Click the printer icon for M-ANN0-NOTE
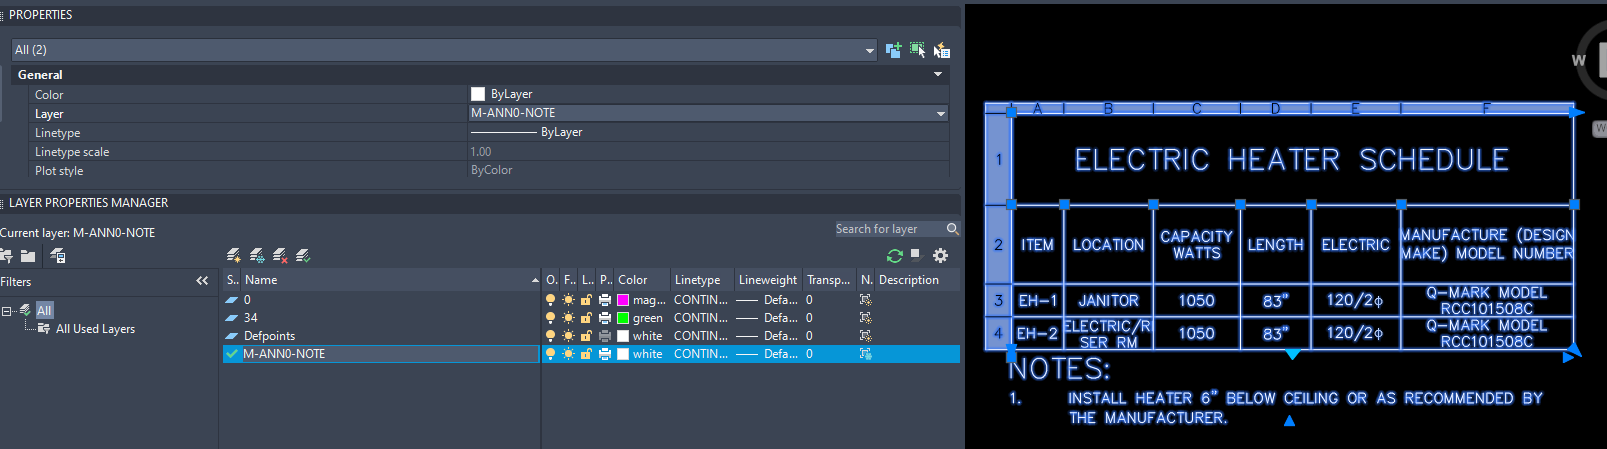Viewport: 1607px width, 449px height. [605, 354]
